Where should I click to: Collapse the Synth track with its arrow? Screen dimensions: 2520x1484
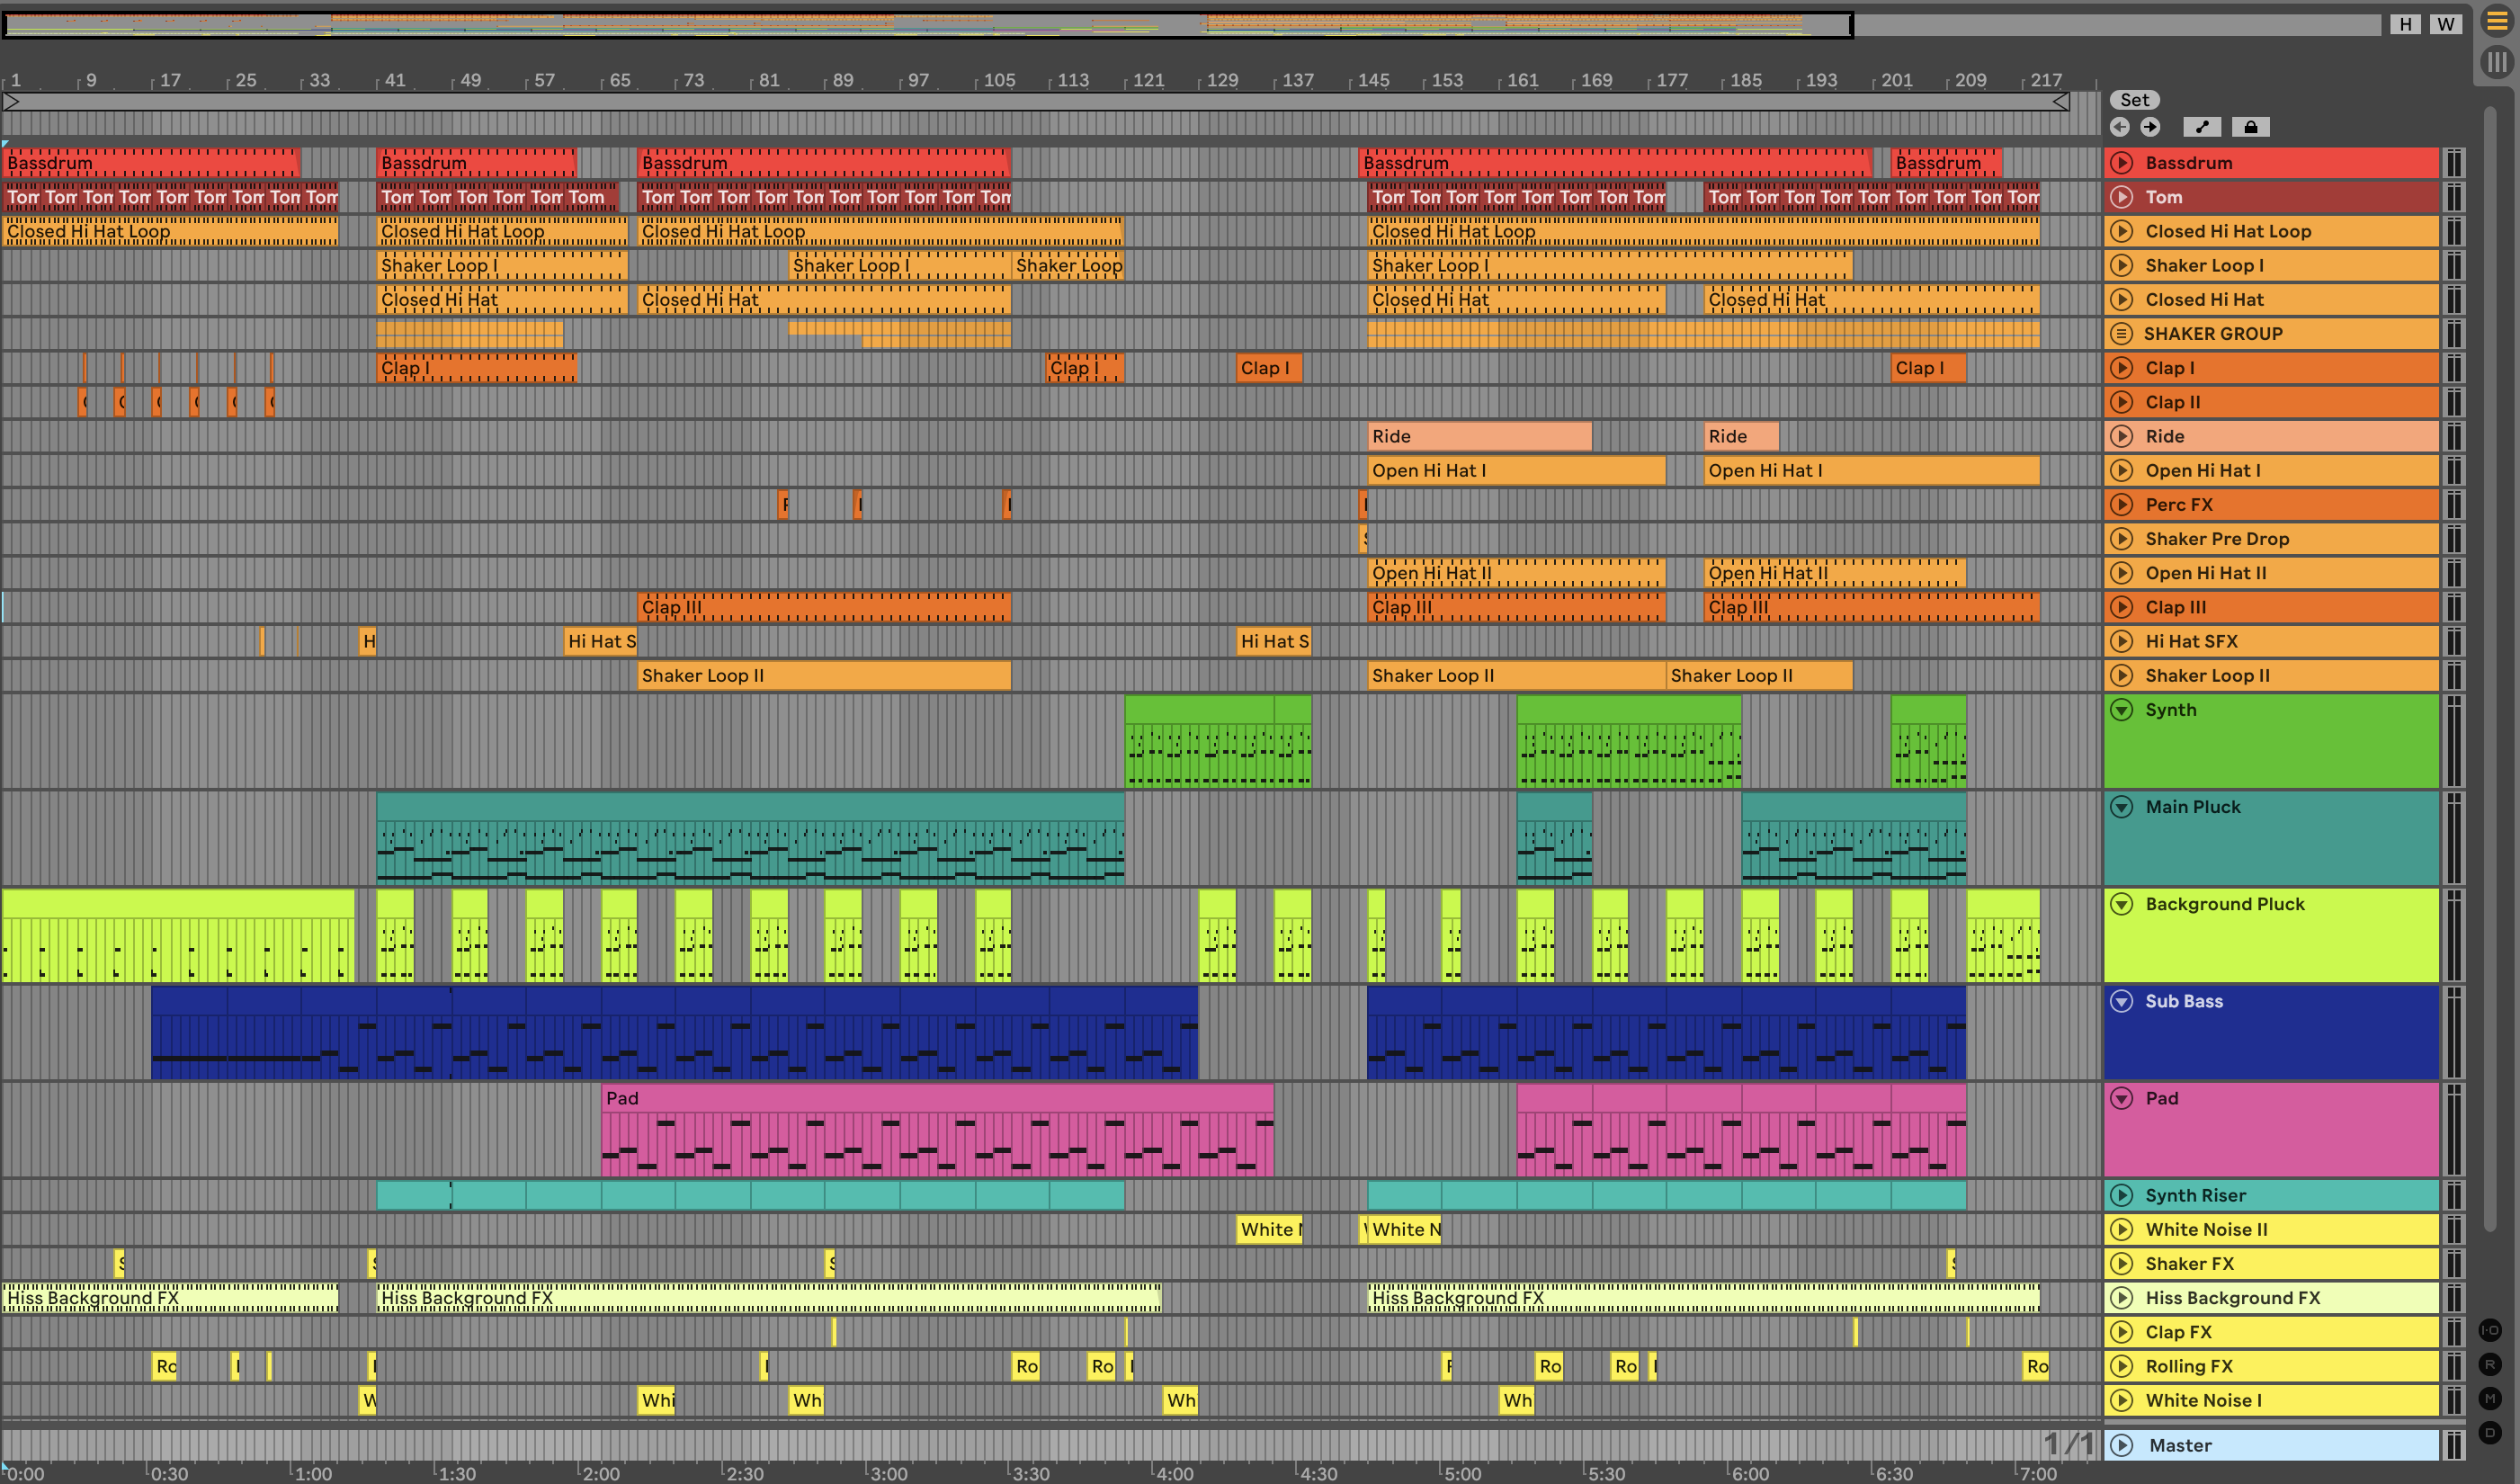tap(2120, 710)
